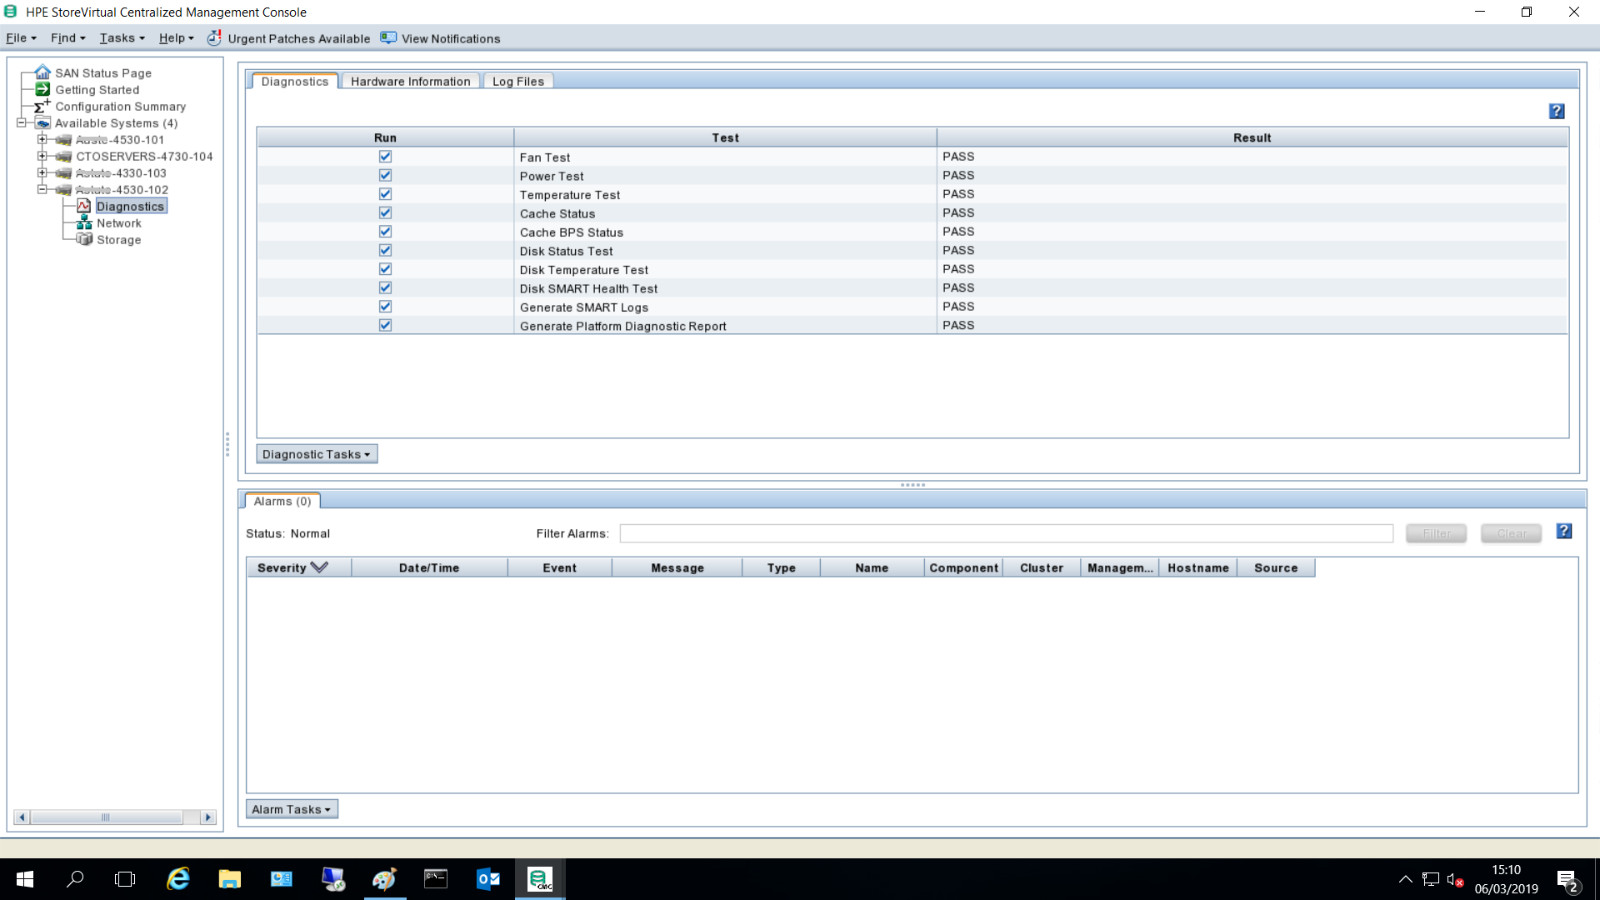Image resolution: width=1600 pixels, height=900 pixels.
Task: Open the File menu
Action: pyautogui.click(x=21, y=38)
